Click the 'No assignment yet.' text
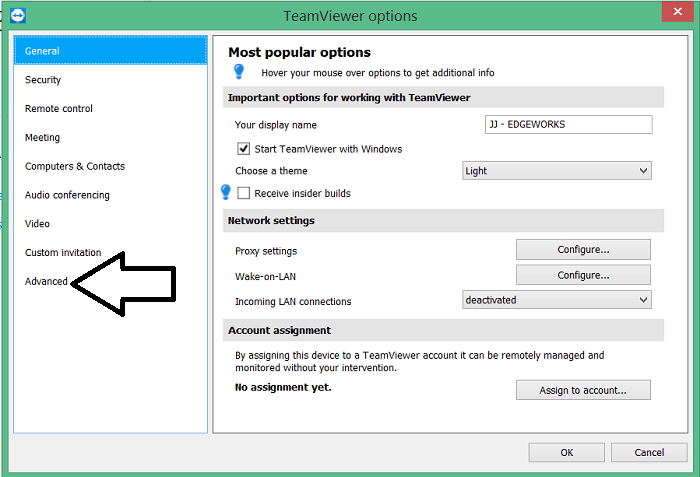The width and height of the screenshot is (700, 477). tap(283, 387)
